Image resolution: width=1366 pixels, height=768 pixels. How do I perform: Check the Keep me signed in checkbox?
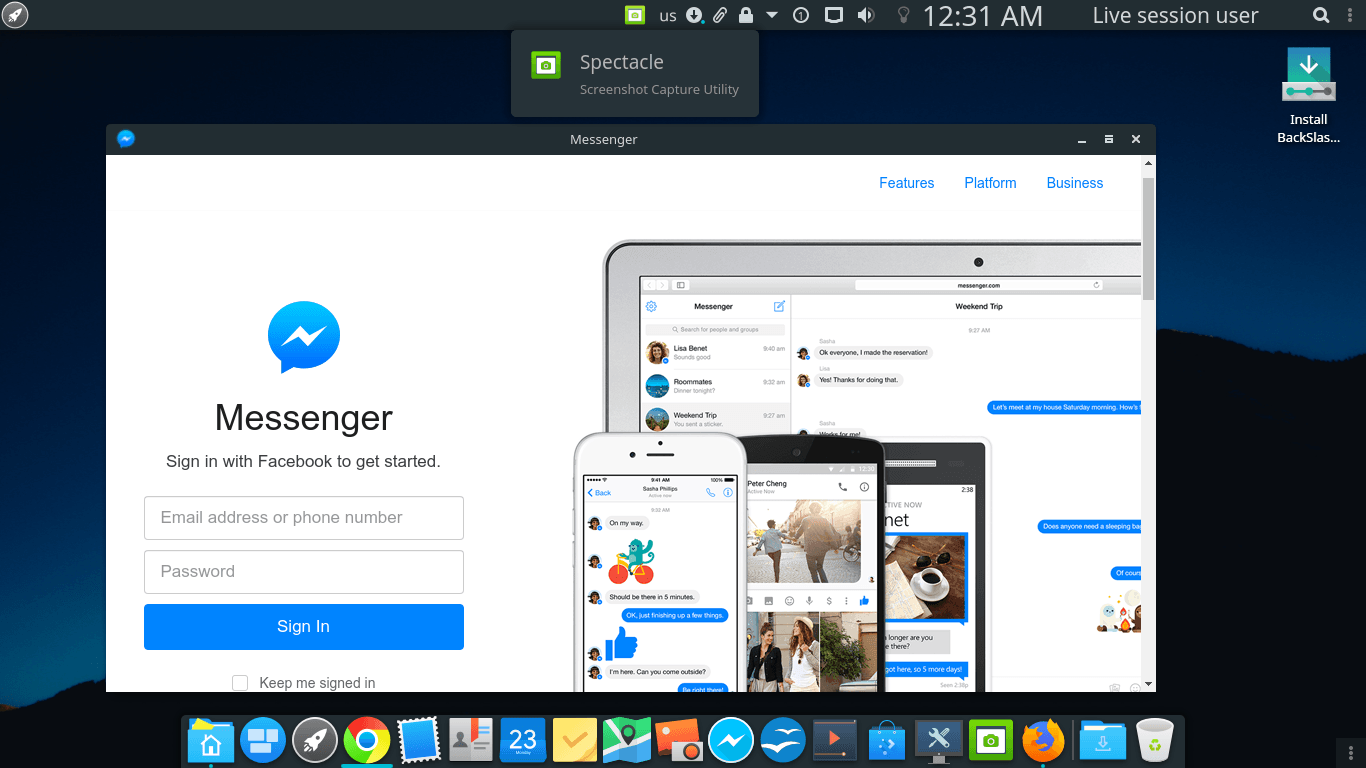(x=240, y=683)
